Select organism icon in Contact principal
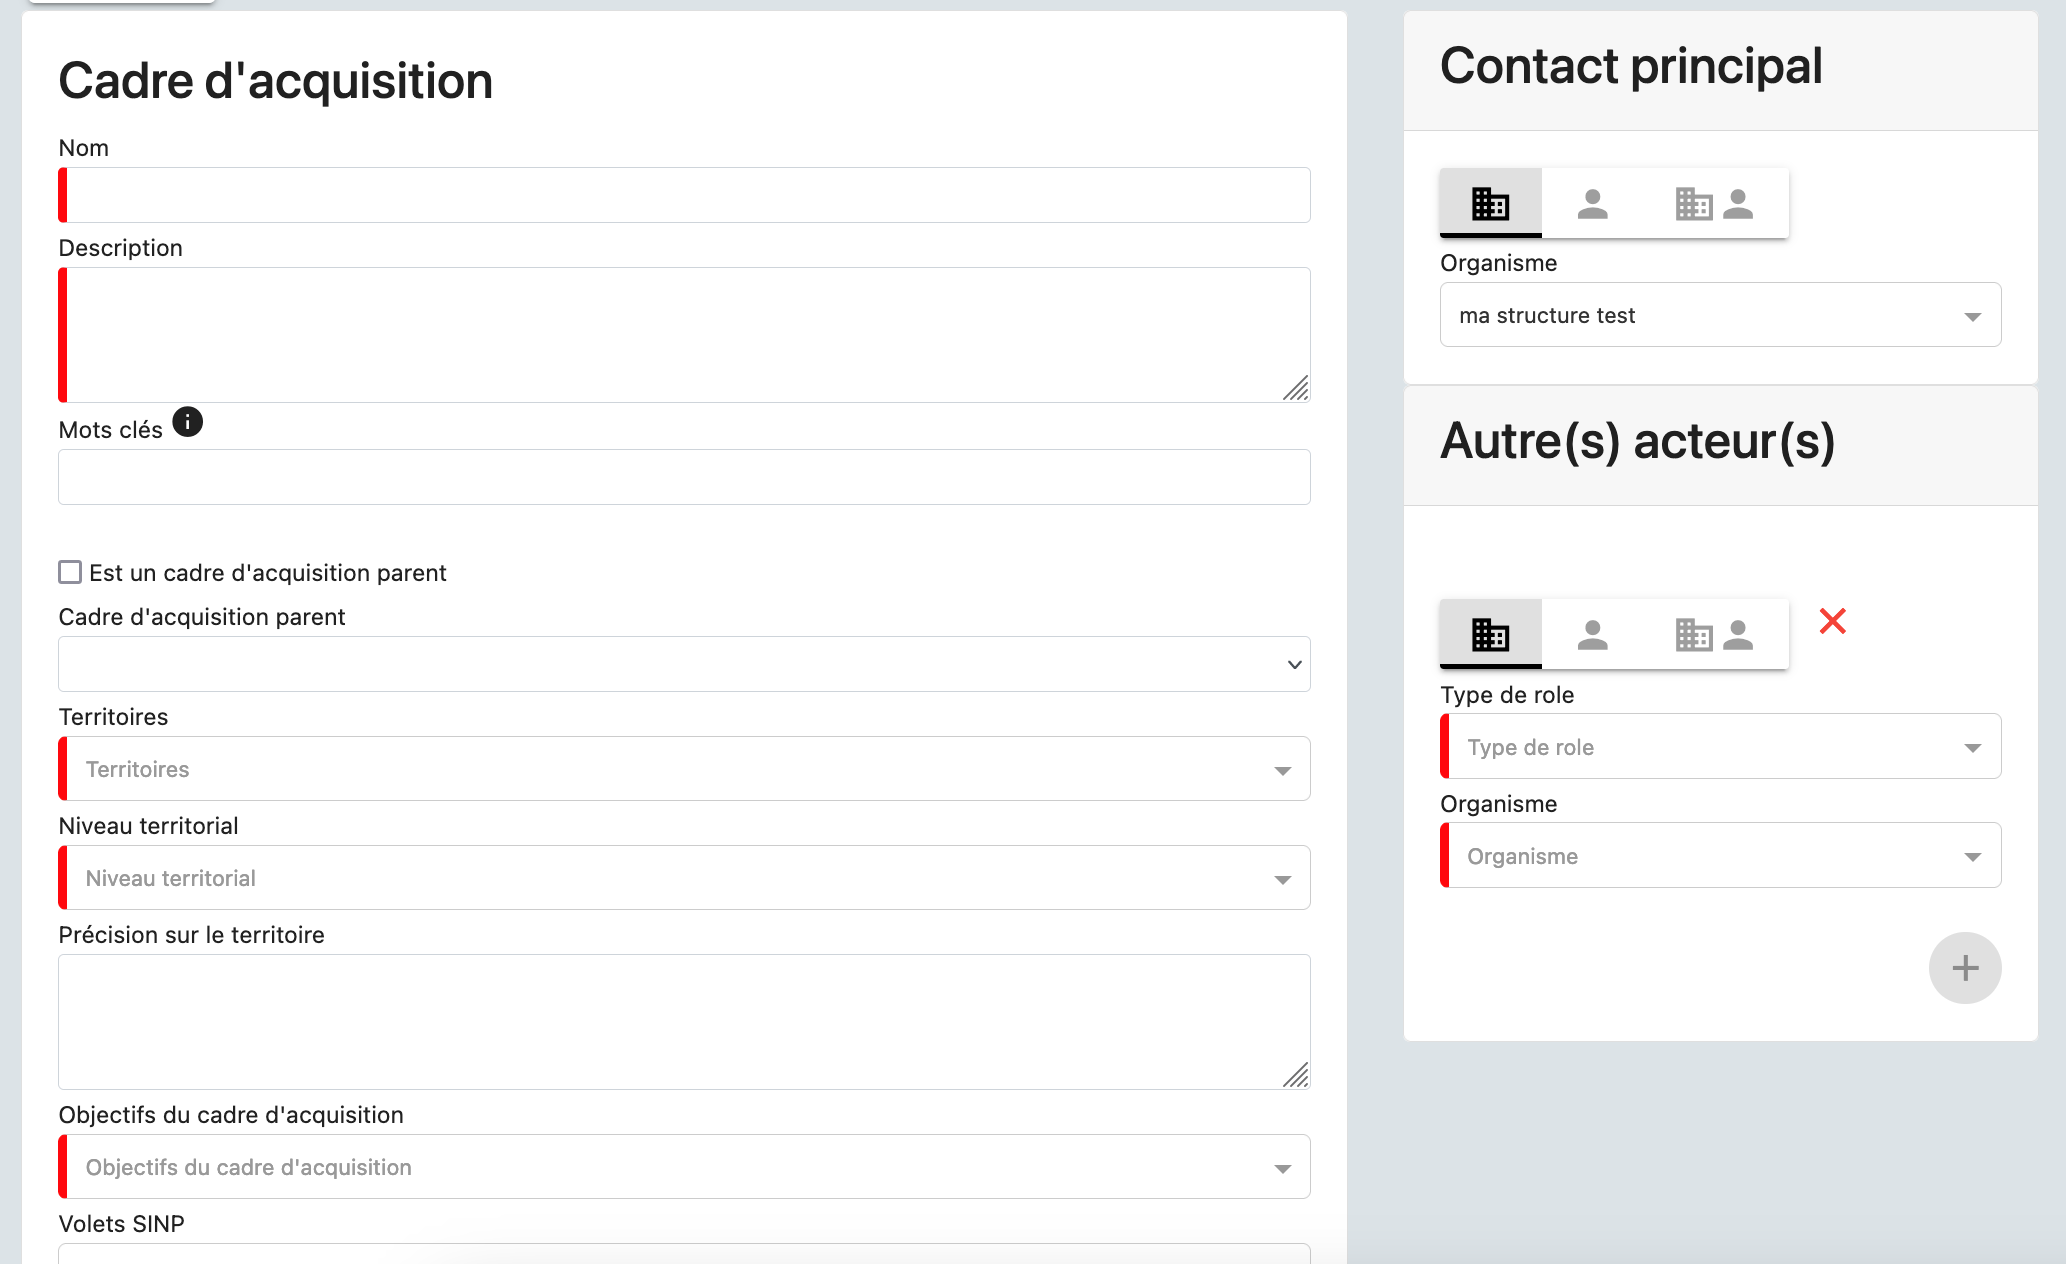The height and width of the screenshot is (1264, 2066). (x=1490, y=203)
